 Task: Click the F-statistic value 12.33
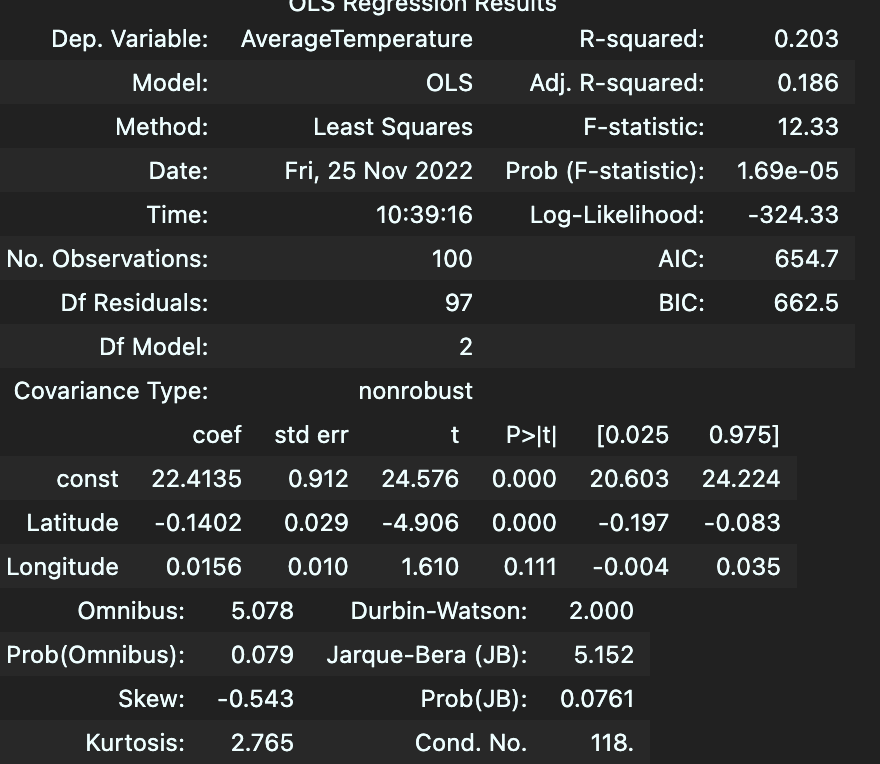808,127
